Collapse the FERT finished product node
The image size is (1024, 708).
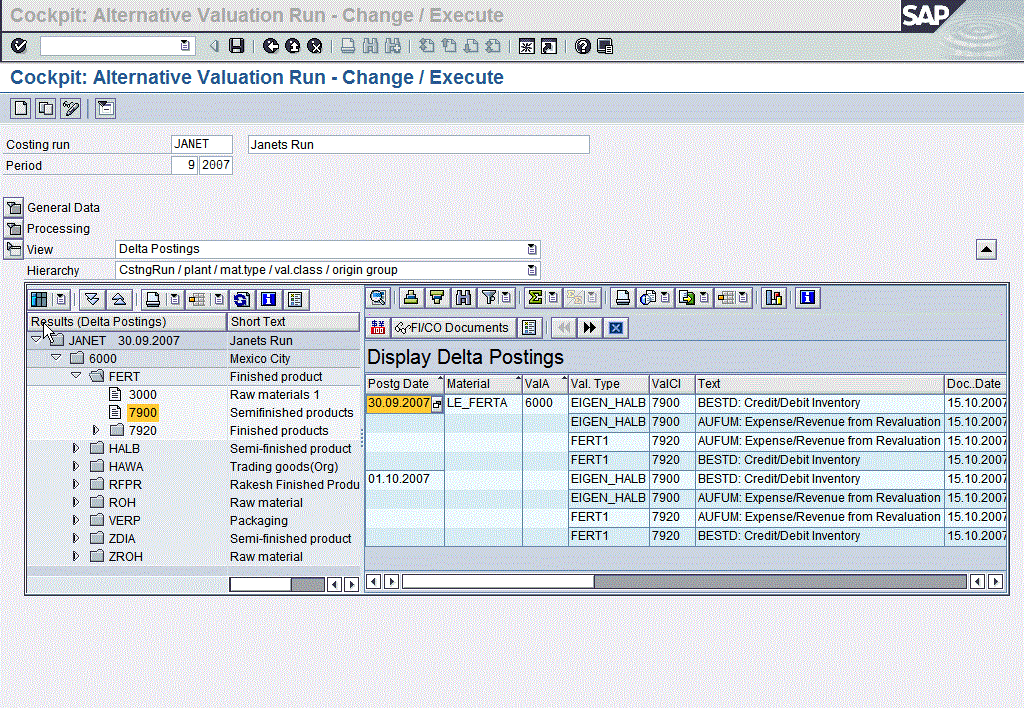pyautogui.click(x=76, y=377)
